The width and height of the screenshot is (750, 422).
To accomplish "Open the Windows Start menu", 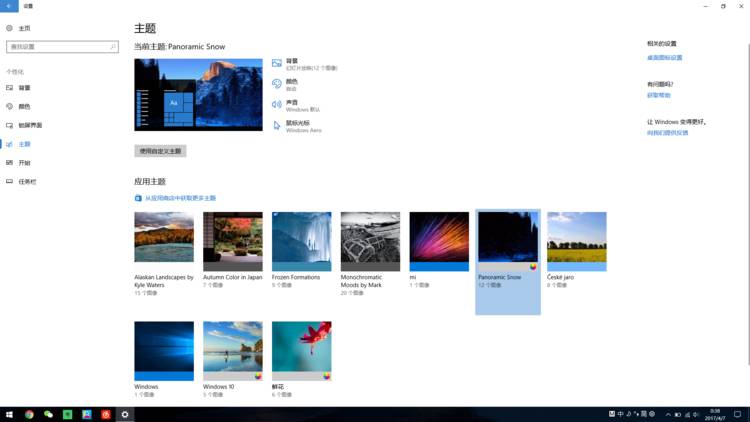I will click(x=9, y=414).
